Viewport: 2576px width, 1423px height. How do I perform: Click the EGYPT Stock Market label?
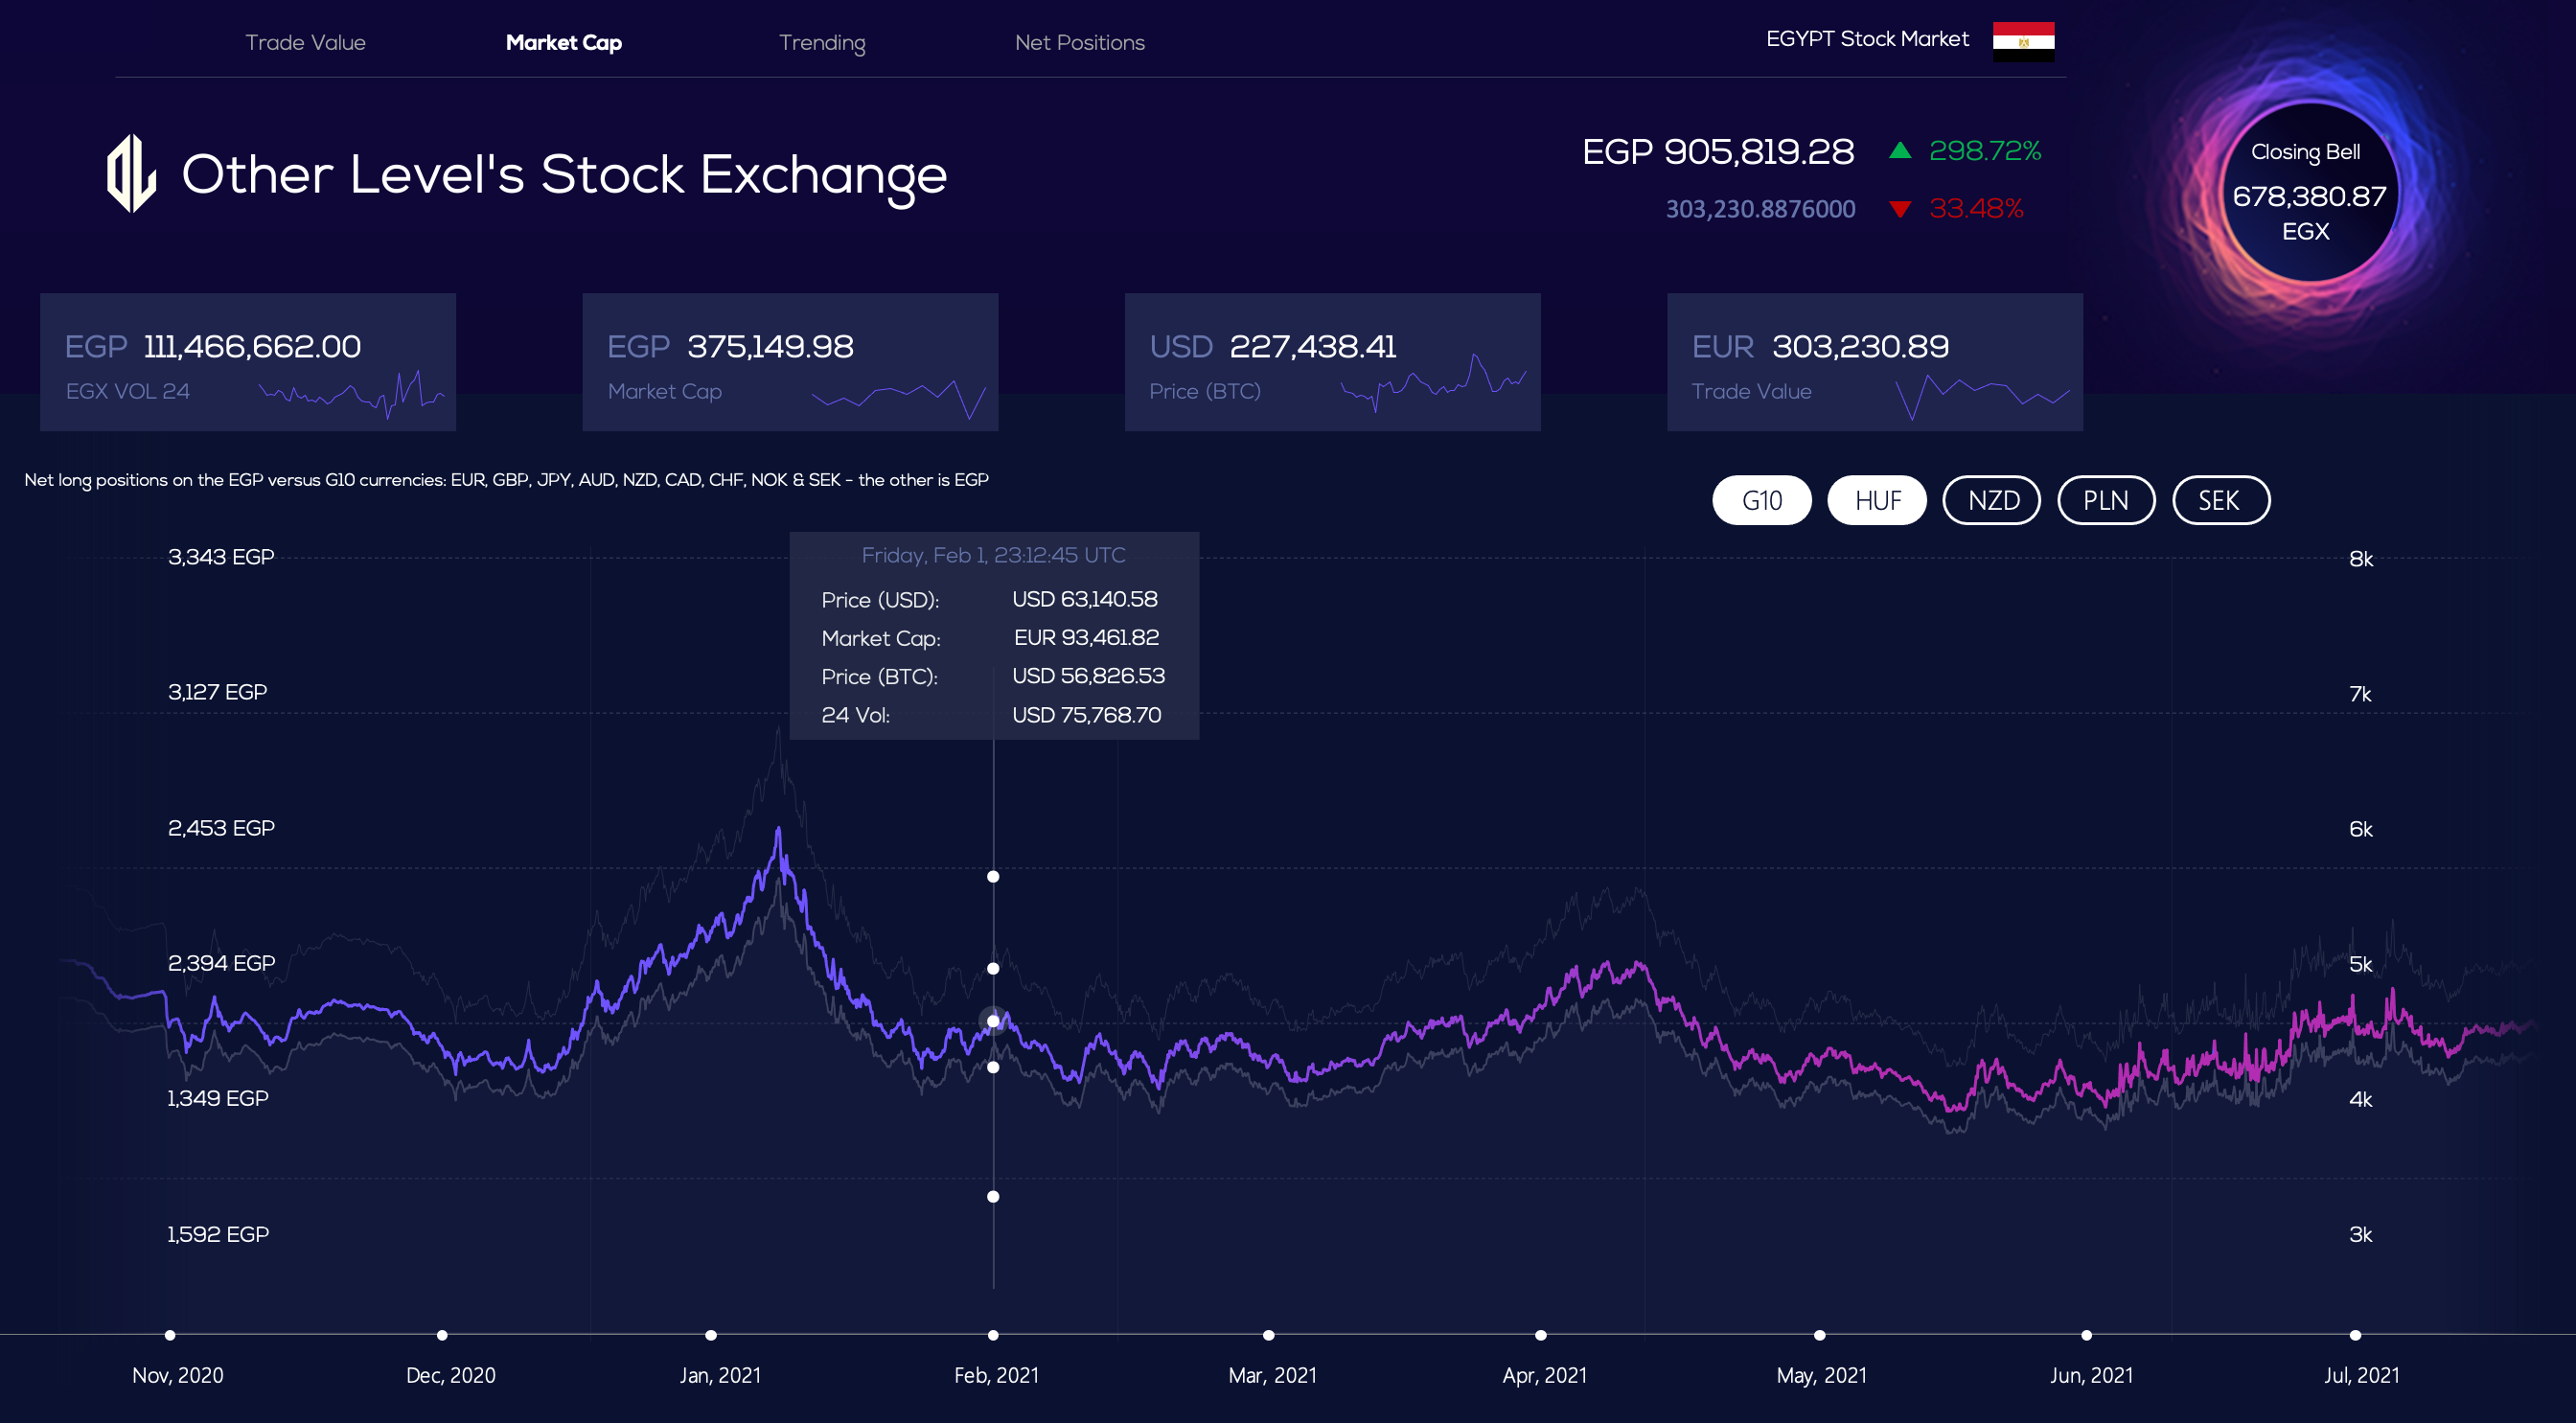(x=1867, y=39)
